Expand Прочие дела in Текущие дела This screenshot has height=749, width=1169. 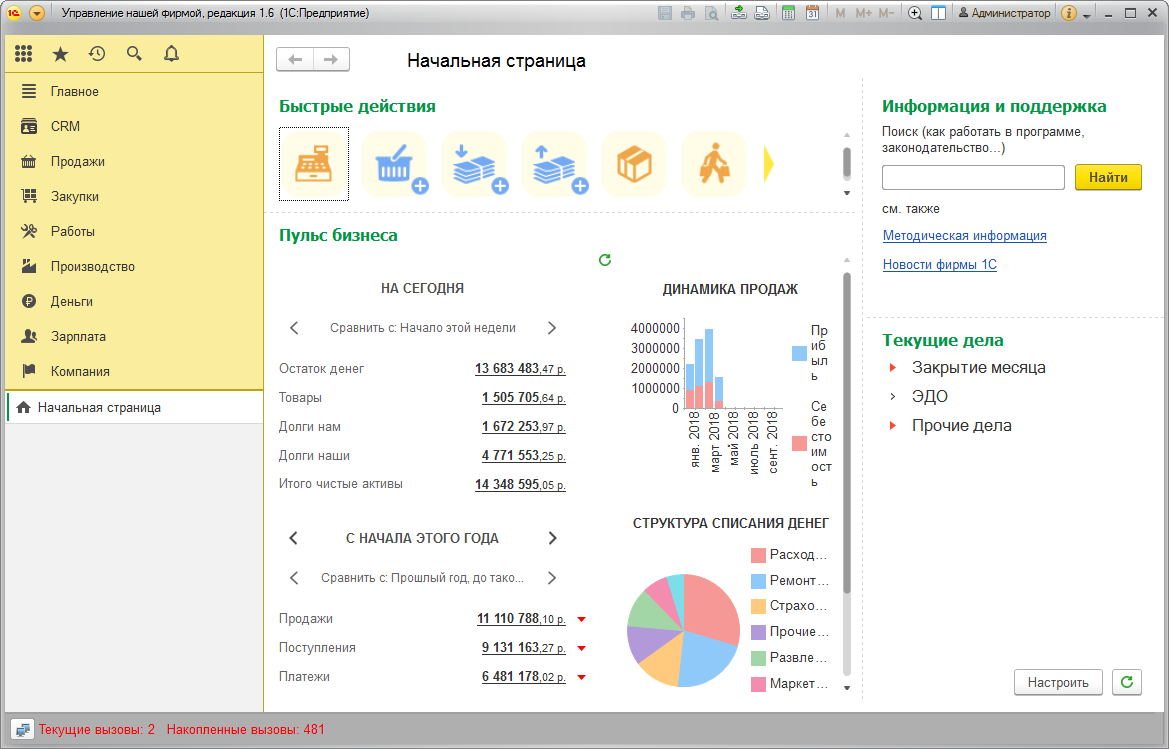pos(892,426)
